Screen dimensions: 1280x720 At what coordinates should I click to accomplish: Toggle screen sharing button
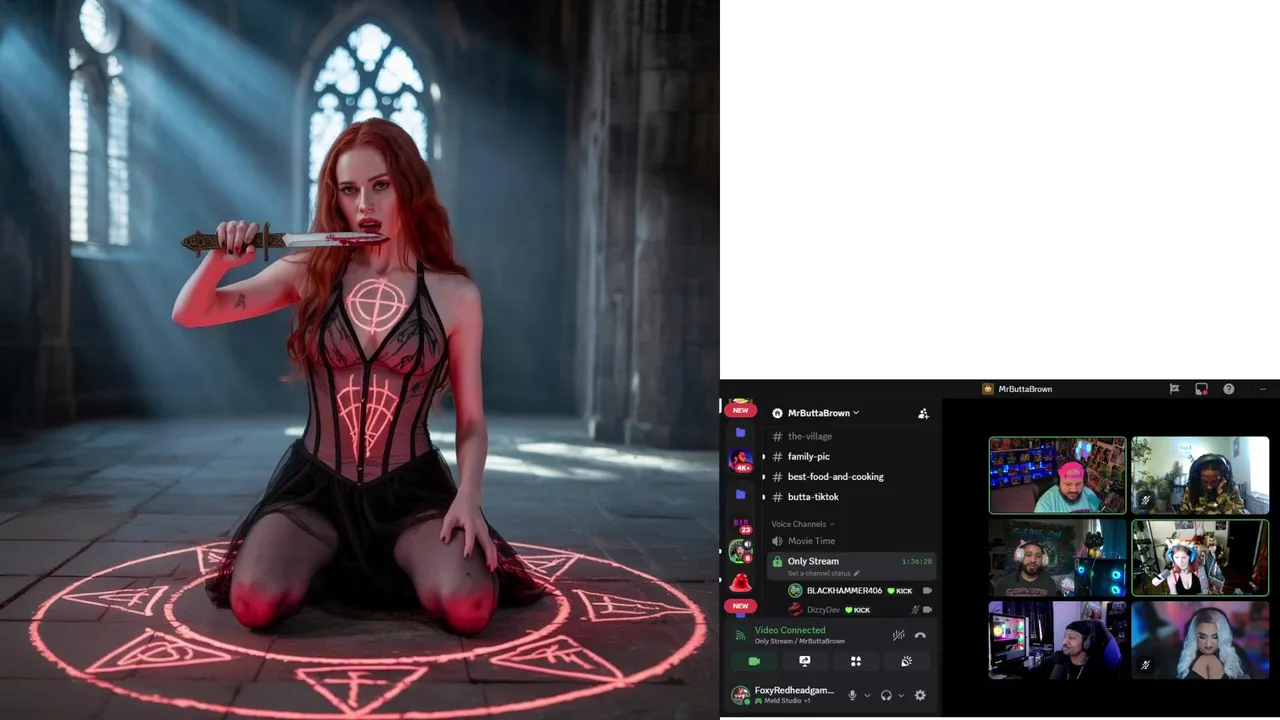(x=804, y=661)
